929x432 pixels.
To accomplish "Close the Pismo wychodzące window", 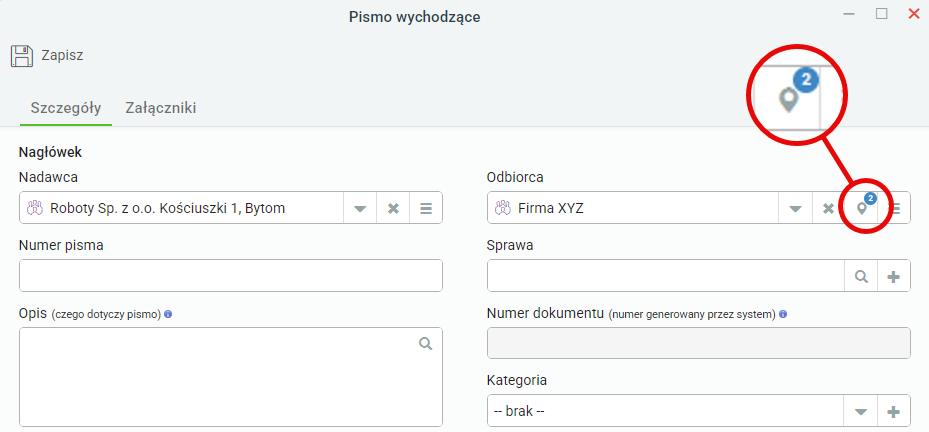I will 914,14.
